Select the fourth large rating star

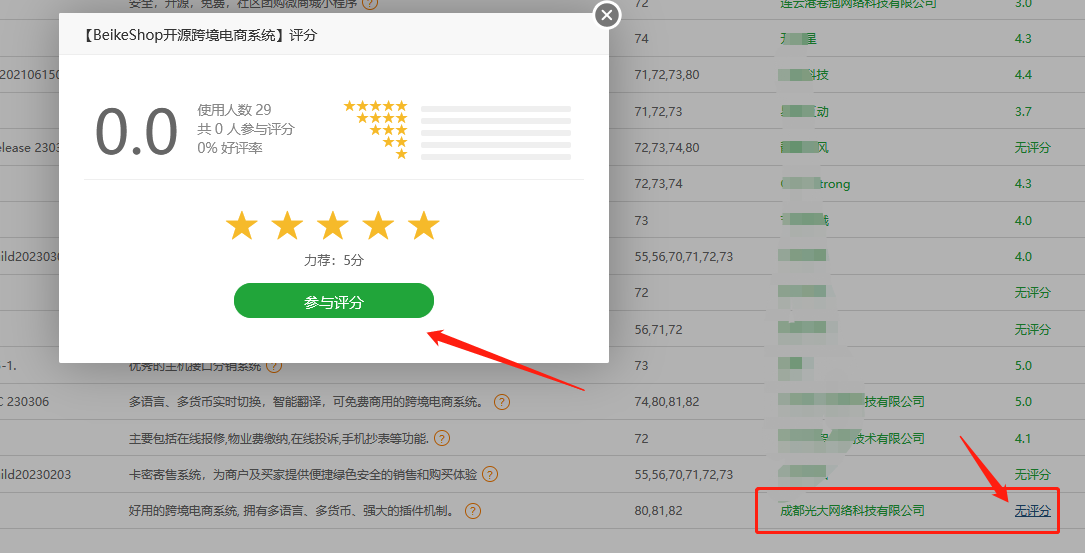tap(379, 226)
